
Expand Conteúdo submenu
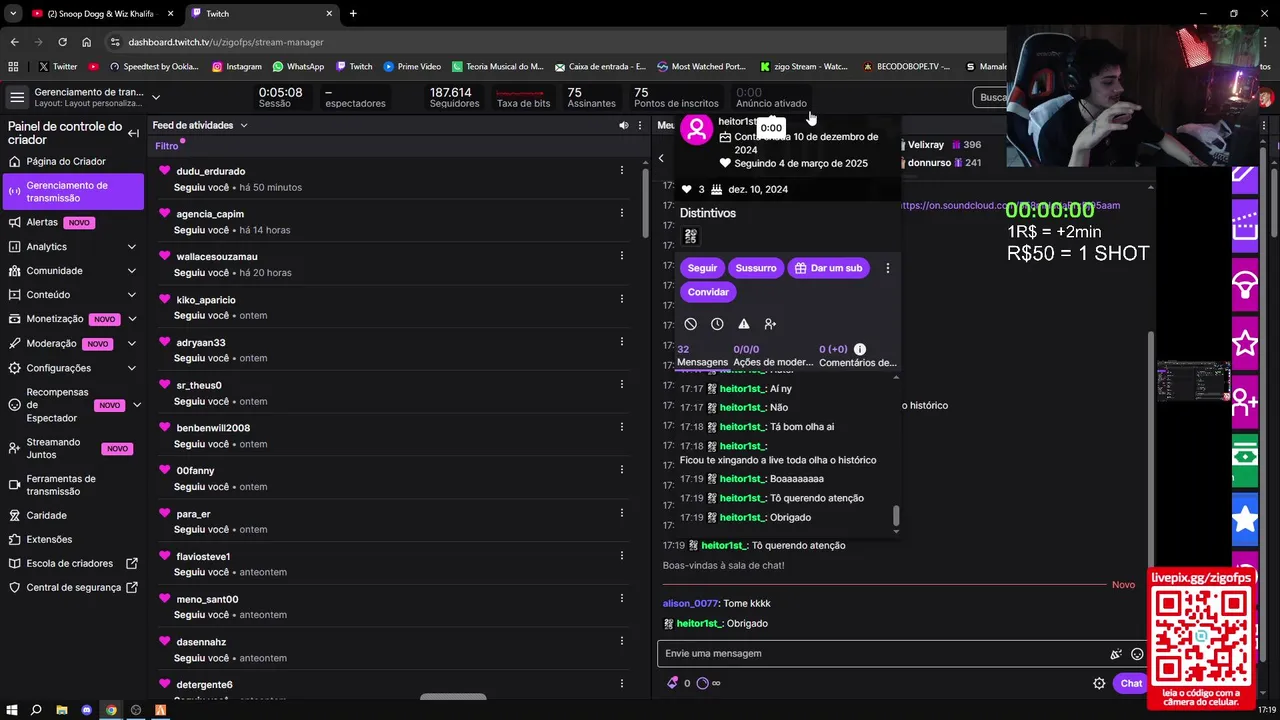pyautogui.click(x=131, y=295)
